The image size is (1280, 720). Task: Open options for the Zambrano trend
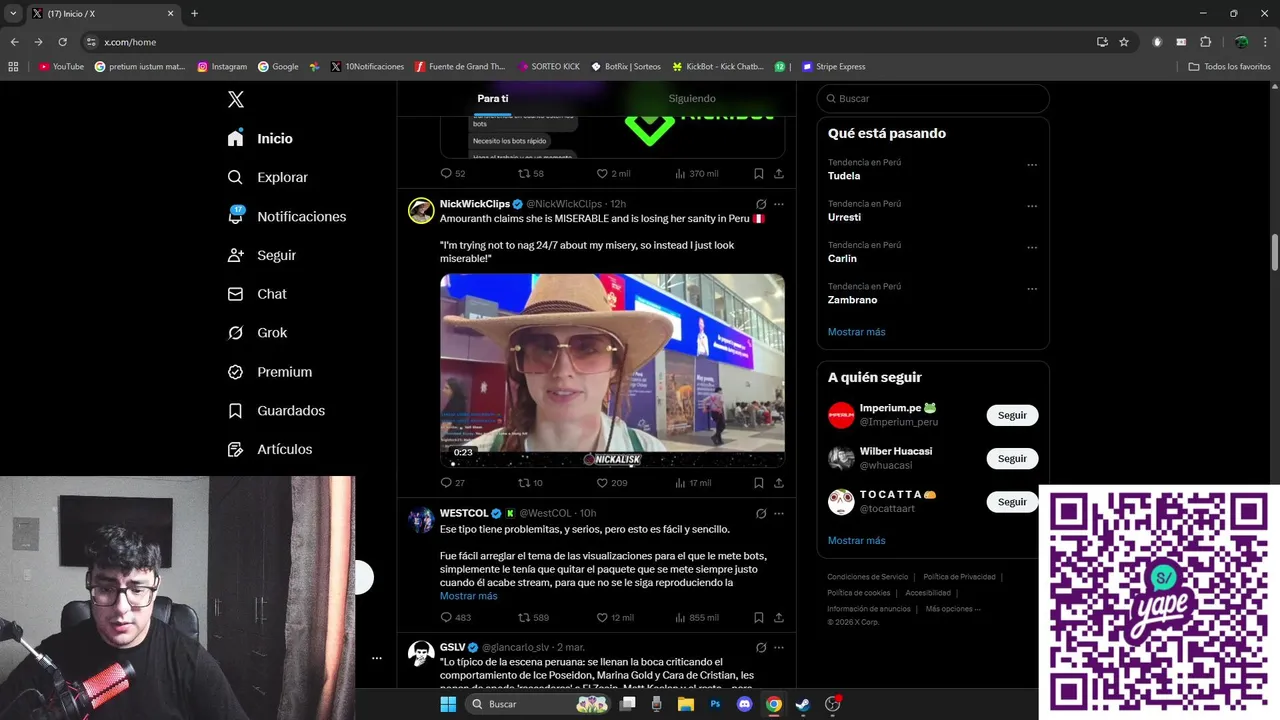1032,289
